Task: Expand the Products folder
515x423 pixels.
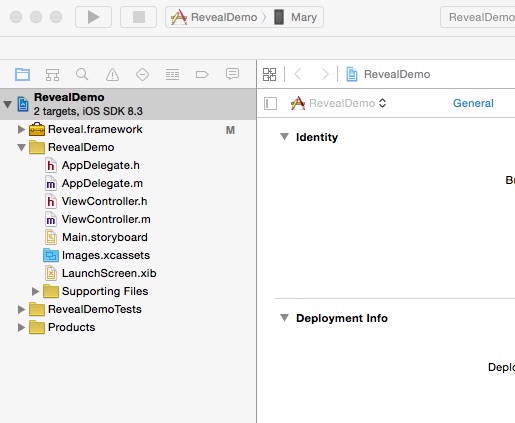Action: [x=21, y=327]
